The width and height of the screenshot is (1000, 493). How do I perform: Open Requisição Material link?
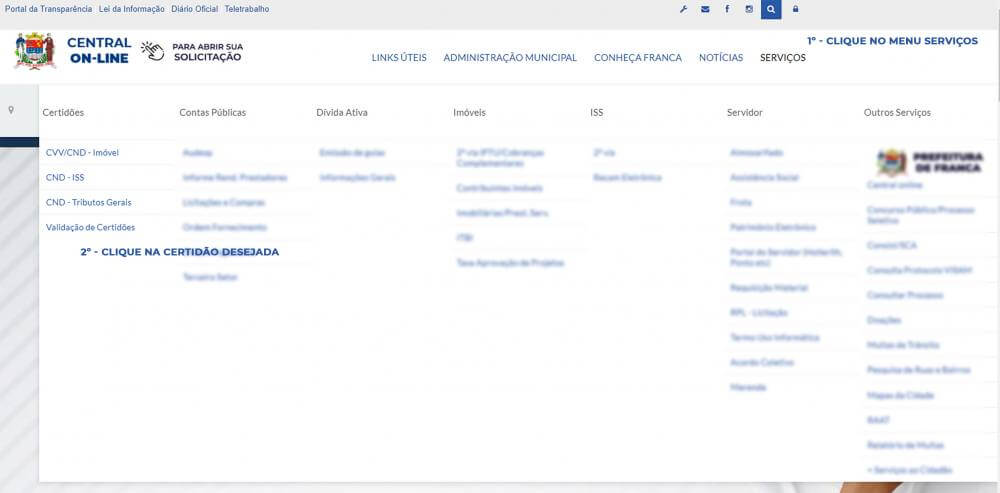coord(768,288)
